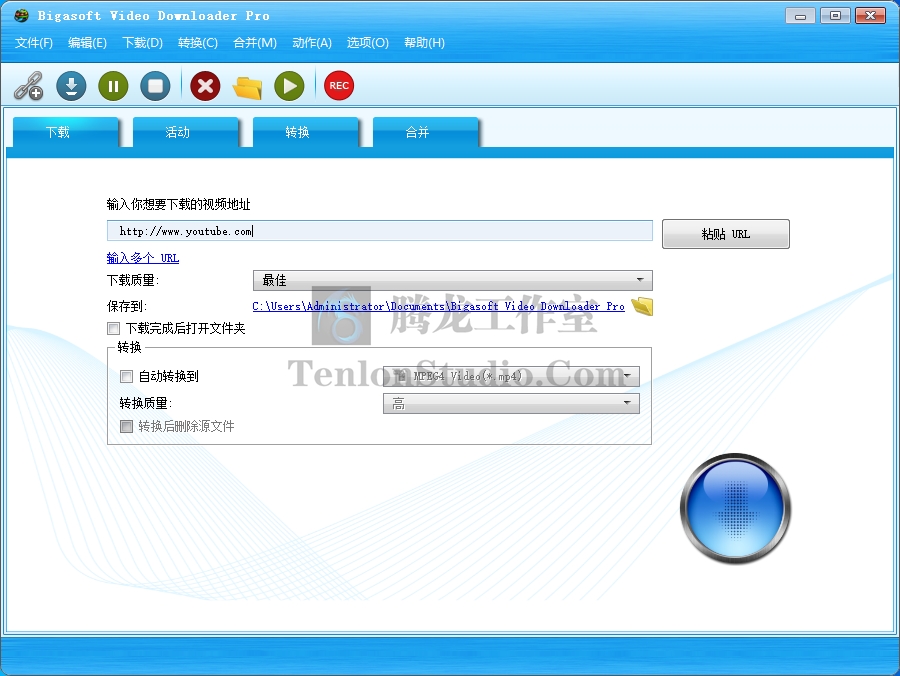The height and width of the screenshot is (676, 900).
Task: Expand the MPEG4 Video format dropdown
Action: [511, 376]
